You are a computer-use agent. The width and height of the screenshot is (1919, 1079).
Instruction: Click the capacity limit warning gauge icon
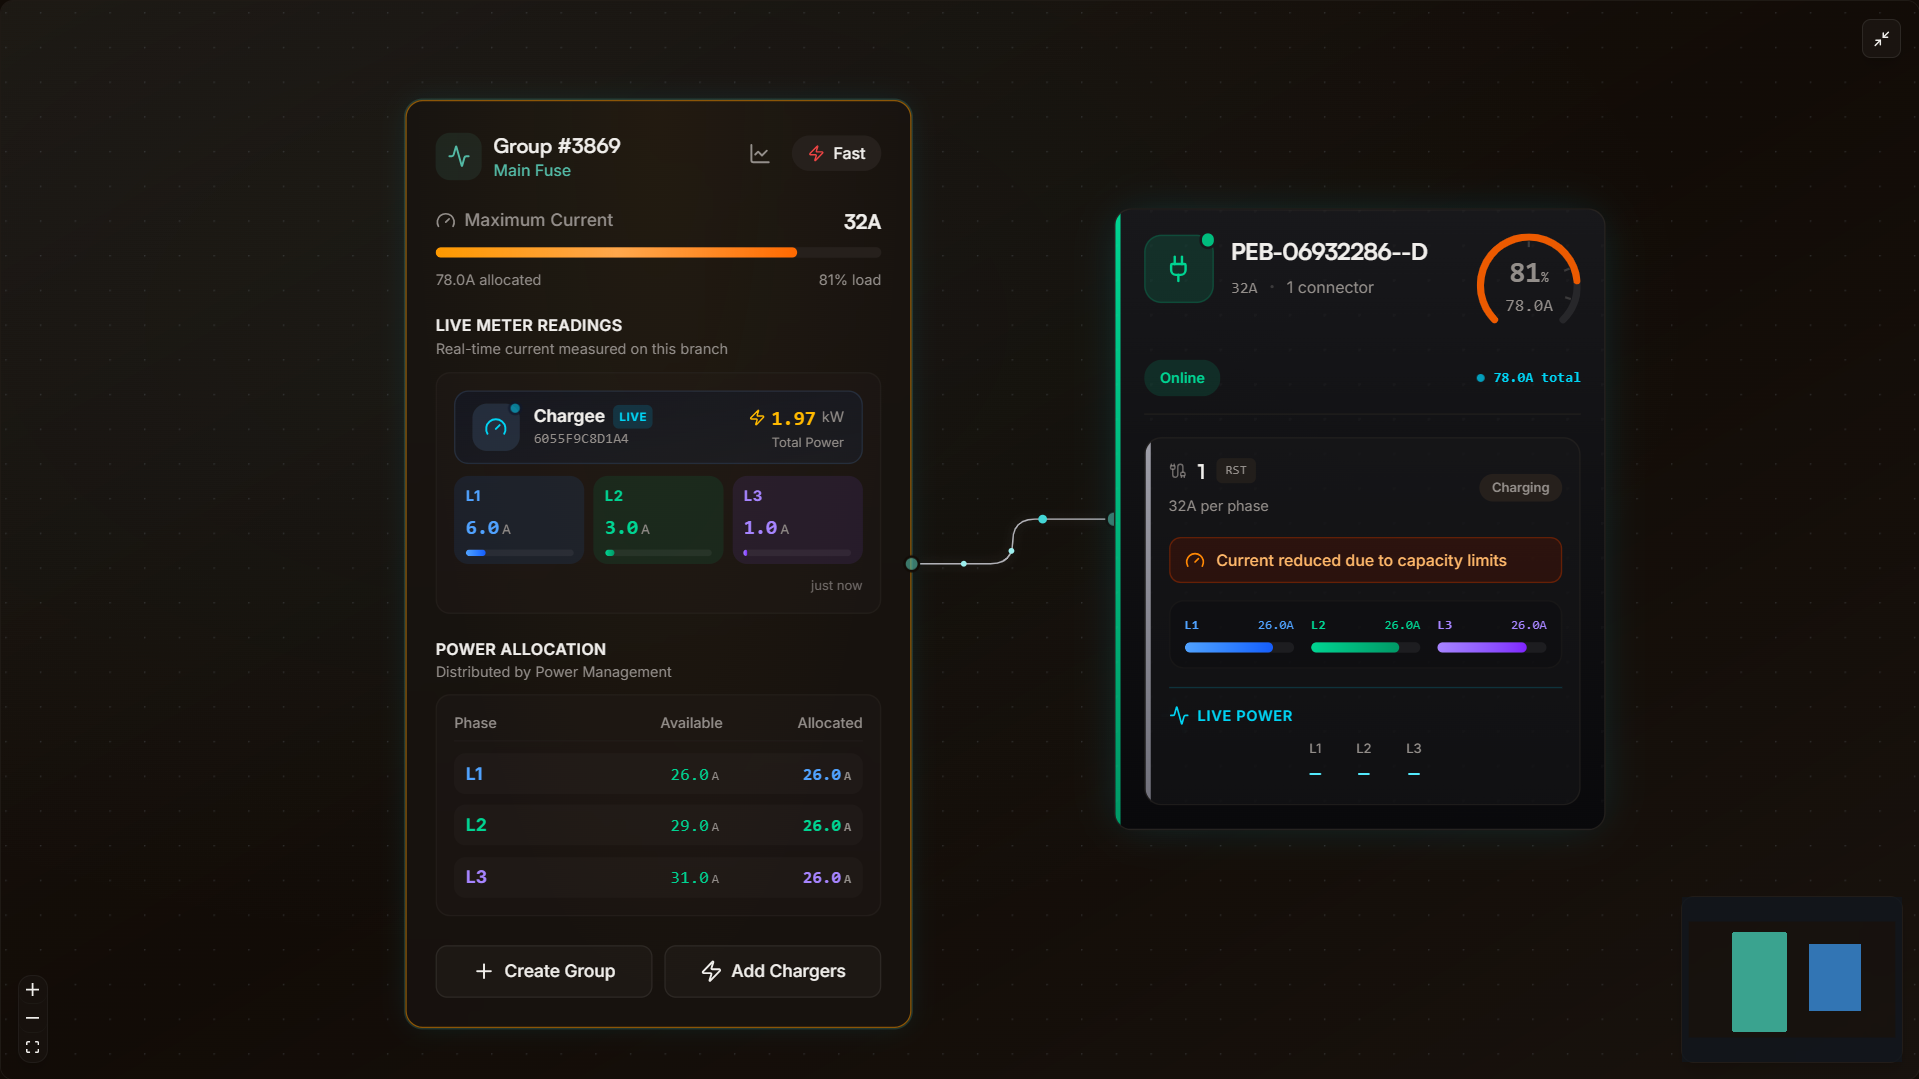[1193, 561]
